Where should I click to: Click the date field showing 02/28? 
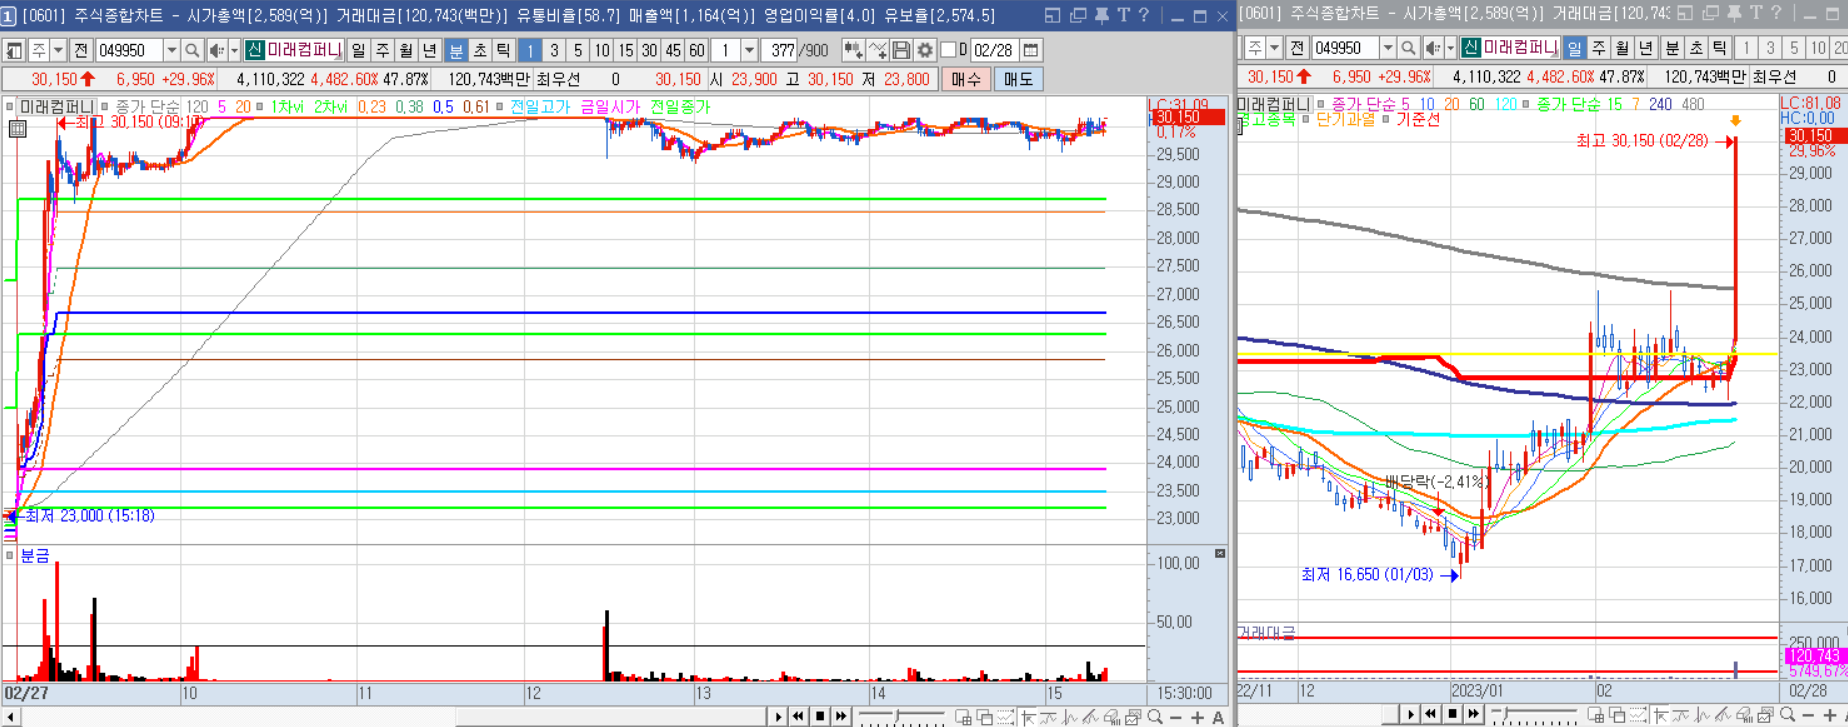(x=994, y=50)
